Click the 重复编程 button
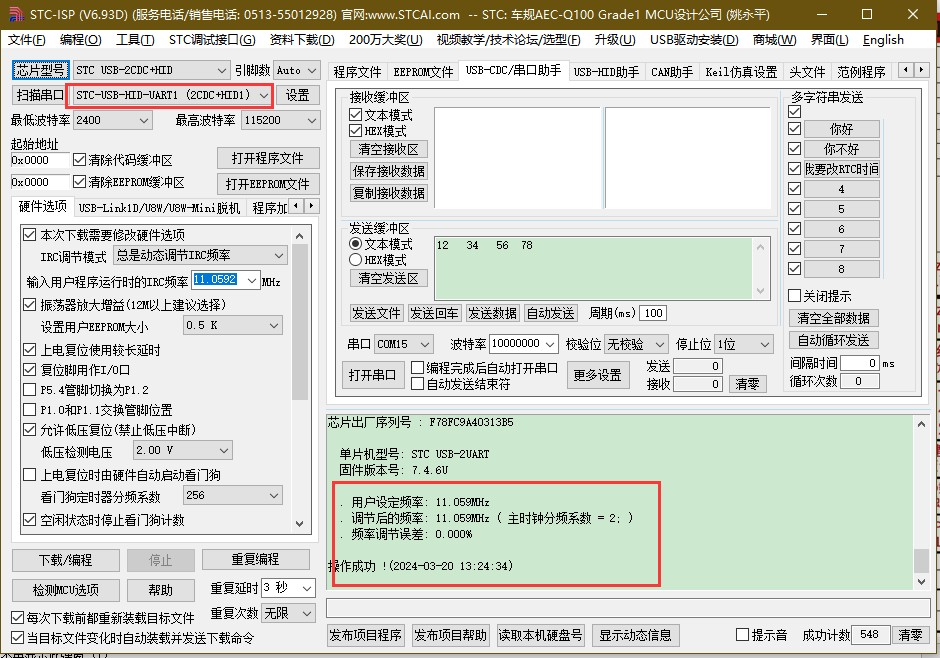This screenshot has width=940, height=658. [x=255, y=559]
